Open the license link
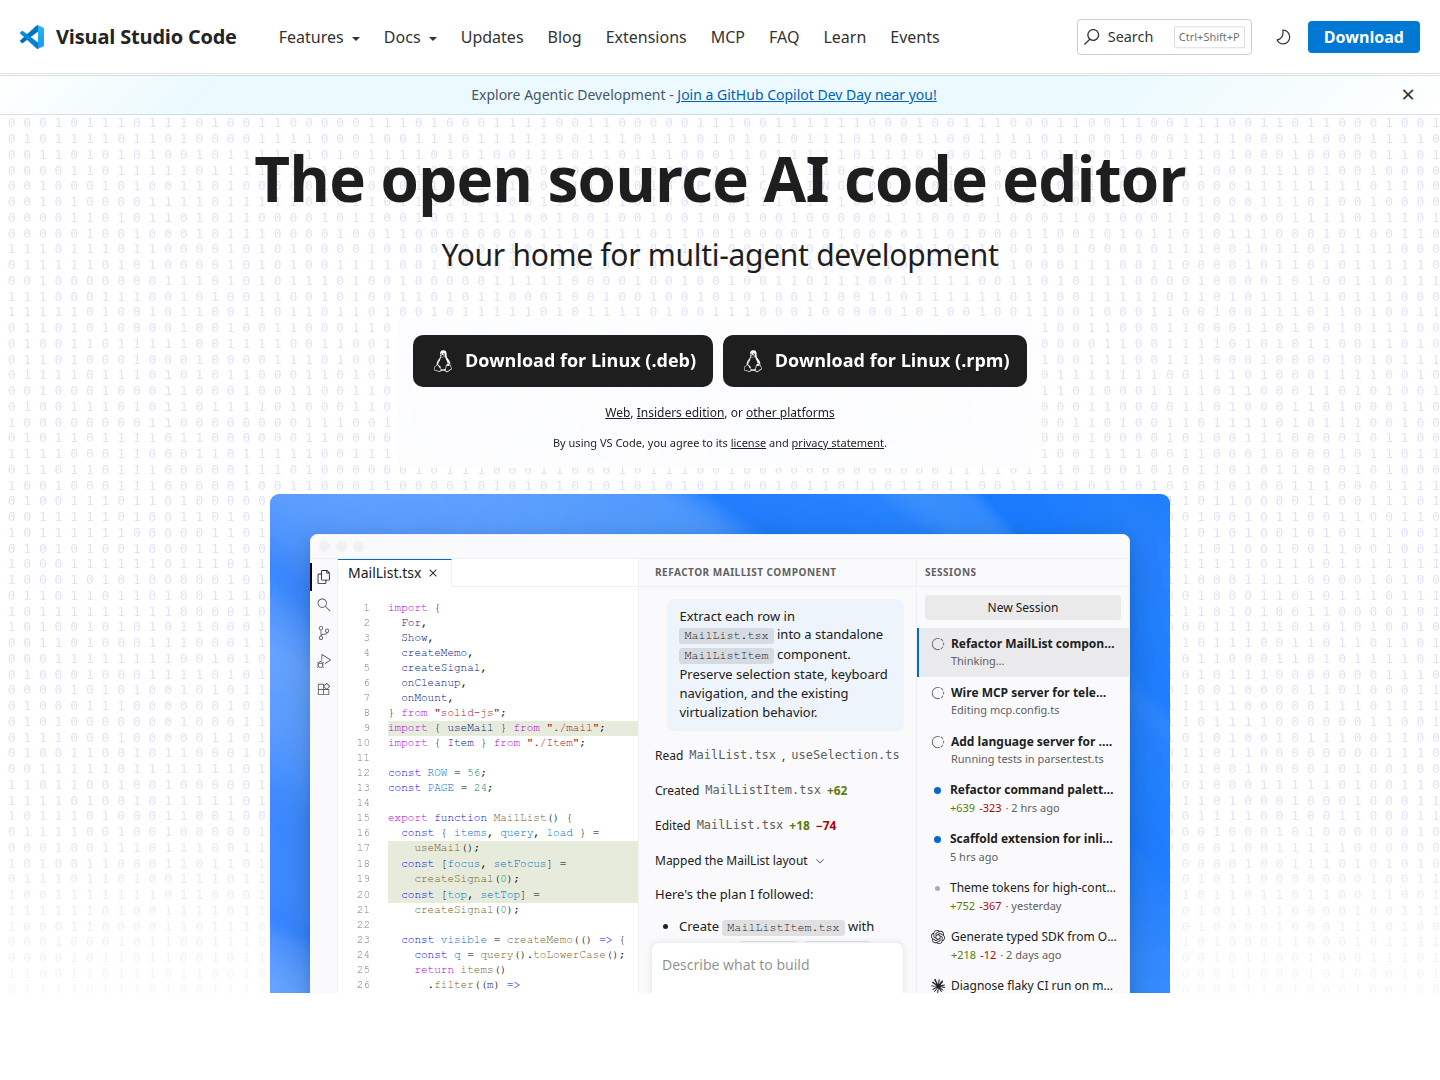1440x1080 pixels. 748,443
